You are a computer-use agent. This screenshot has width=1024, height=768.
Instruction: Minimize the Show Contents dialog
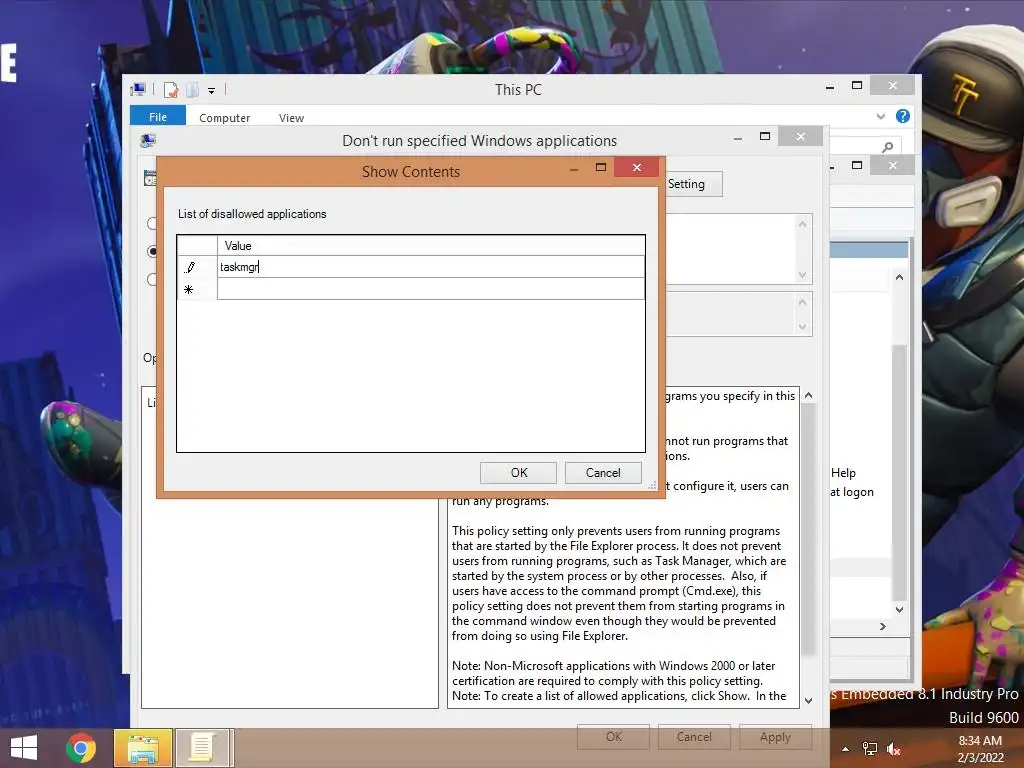(574, 168)
